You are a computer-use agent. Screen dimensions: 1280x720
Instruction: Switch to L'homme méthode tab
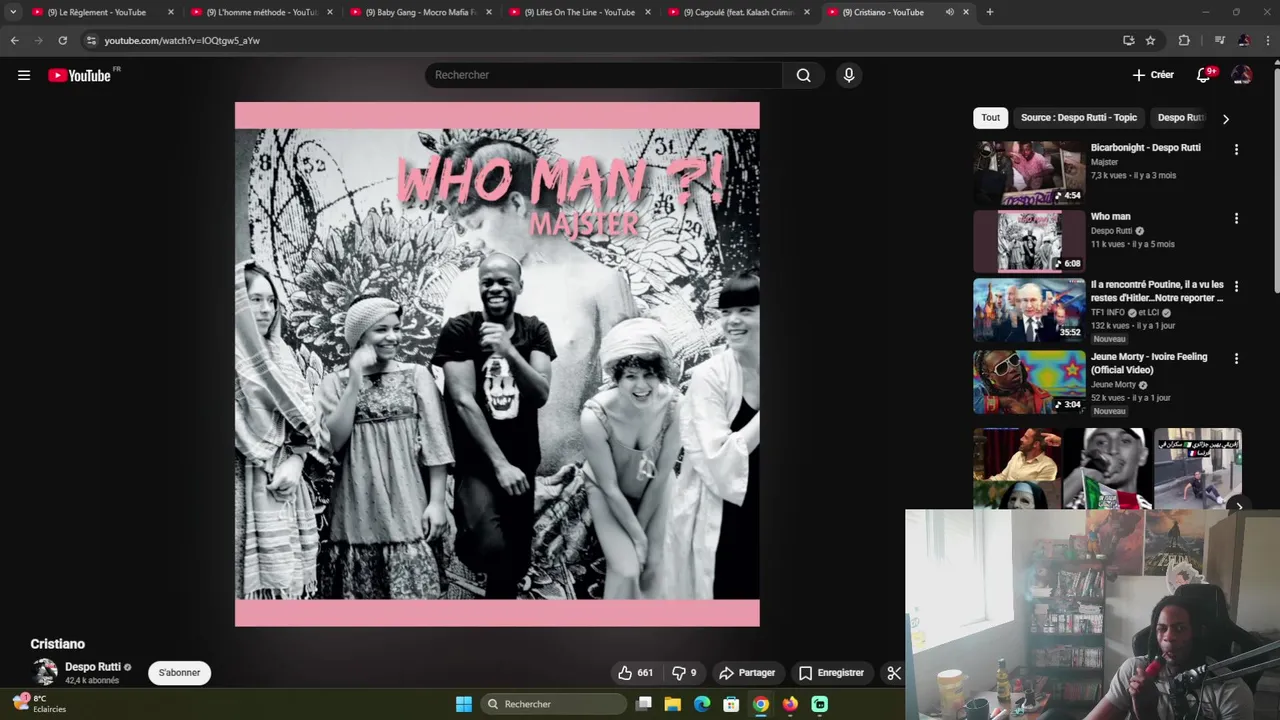pos(260,12)
